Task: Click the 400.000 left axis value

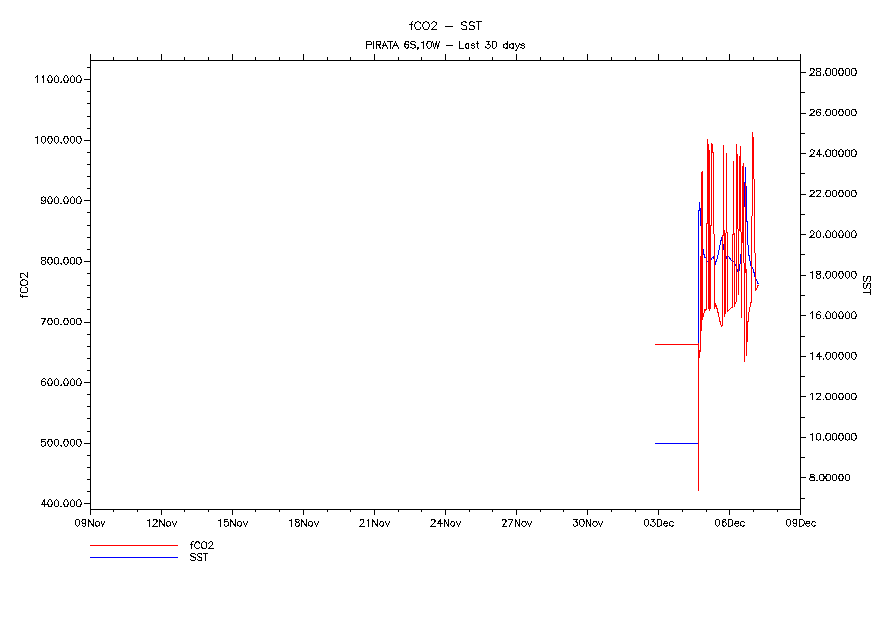Action: pos(60,504)
